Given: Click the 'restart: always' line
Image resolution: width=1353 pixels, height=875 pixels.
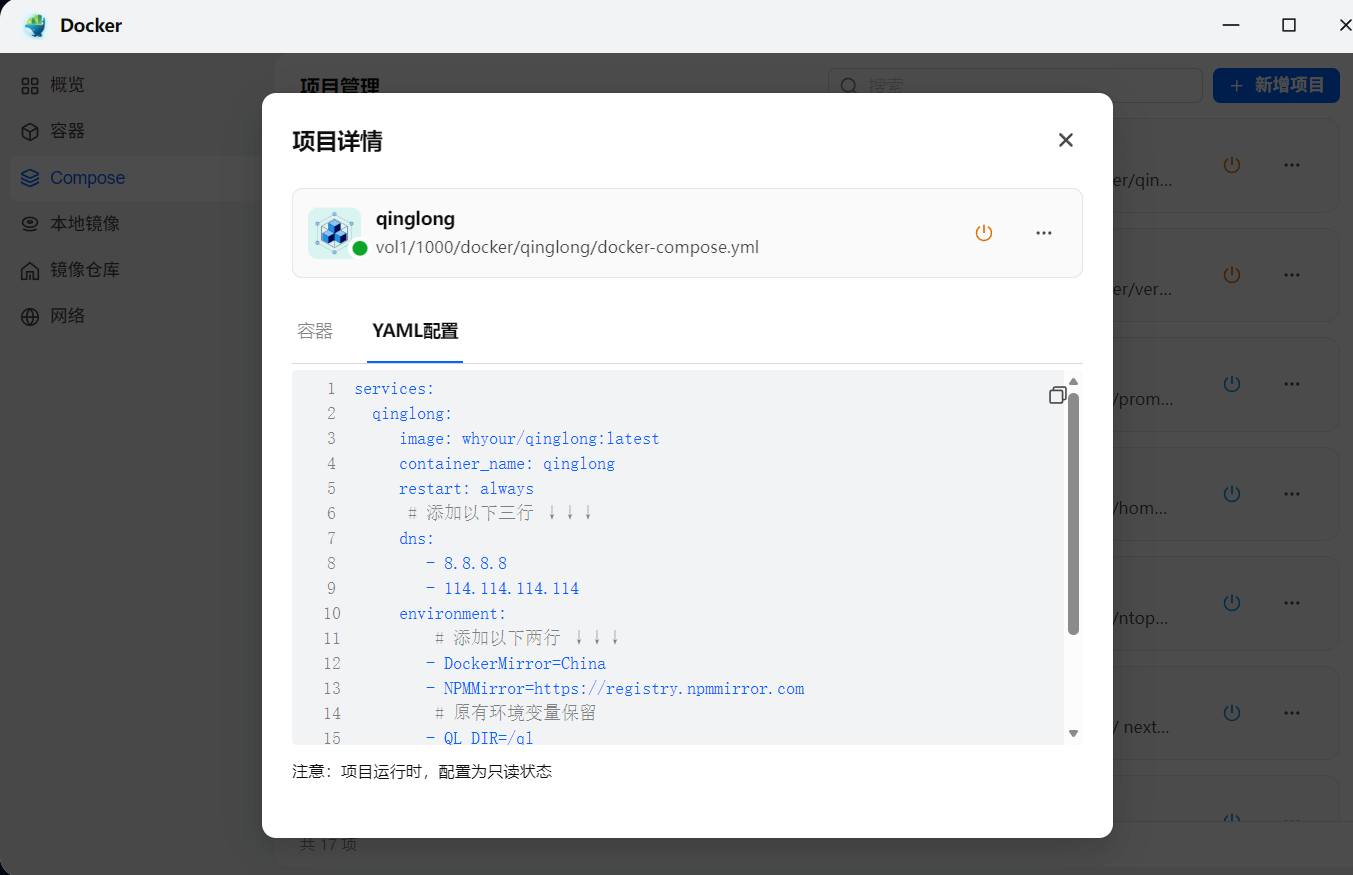Looking at the screenshot, I should (466, 489).
